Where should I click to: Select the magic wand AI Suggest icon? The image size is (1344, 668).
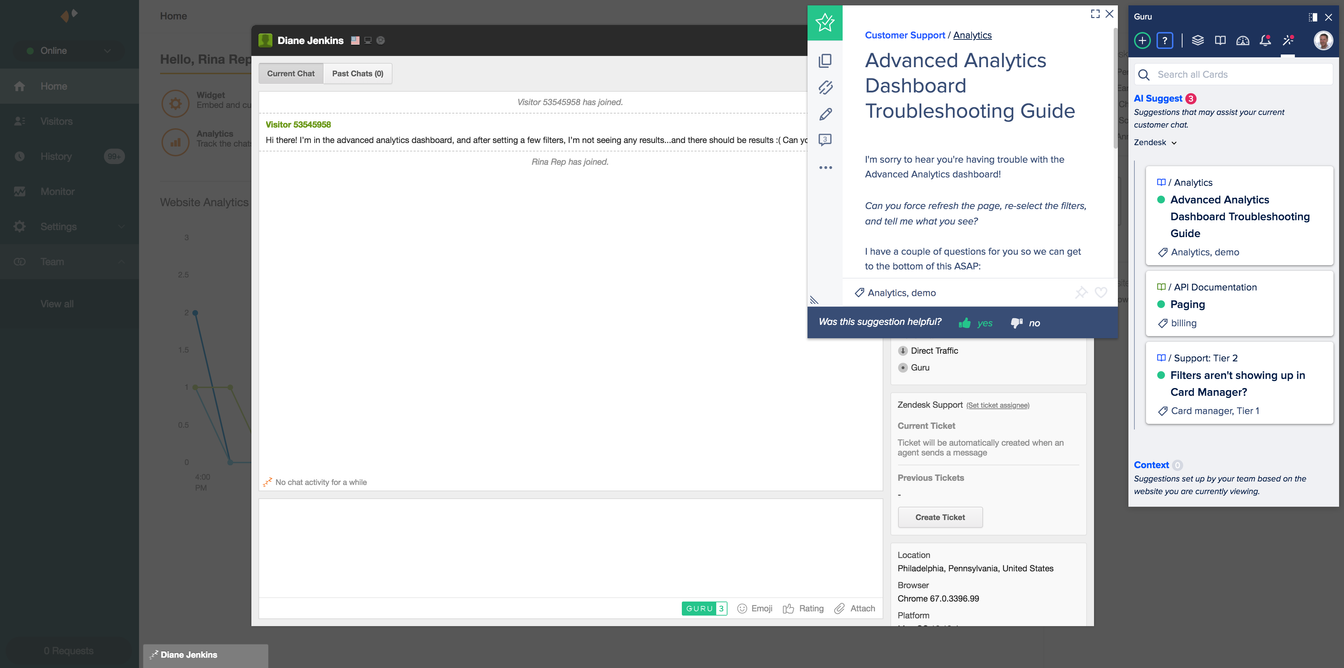(x=1288, y=41)
